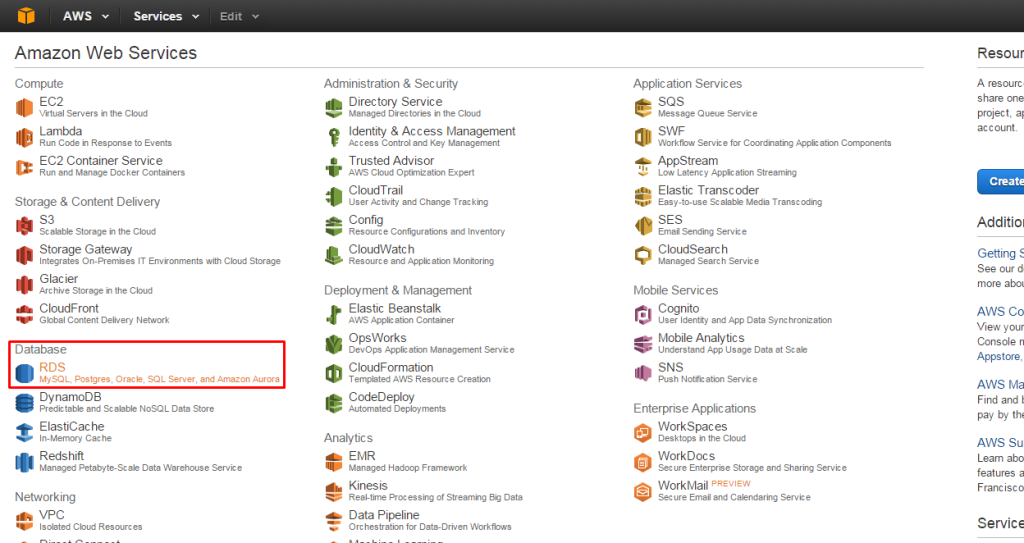Open the WorkMail service link
Image resolution: width=1024 pixels, height=543 pixels.
coord(683,485)
